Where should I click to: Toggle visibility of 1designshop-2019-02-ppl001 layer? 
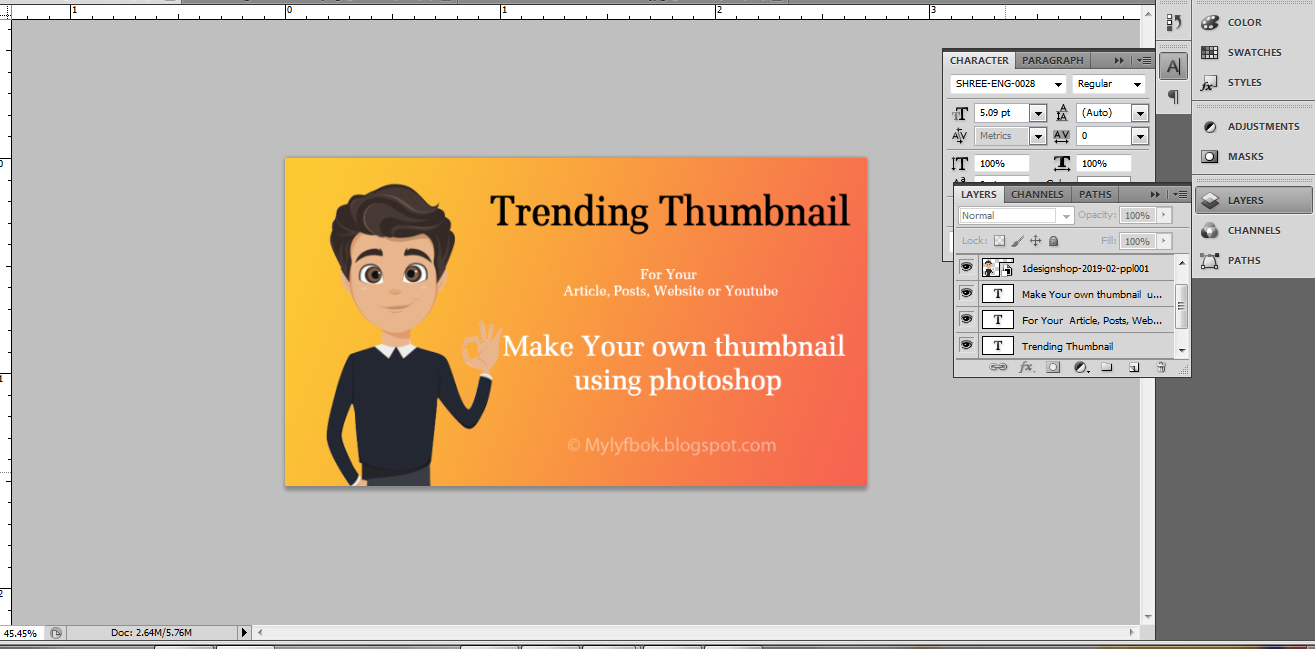tap(966, 267)
